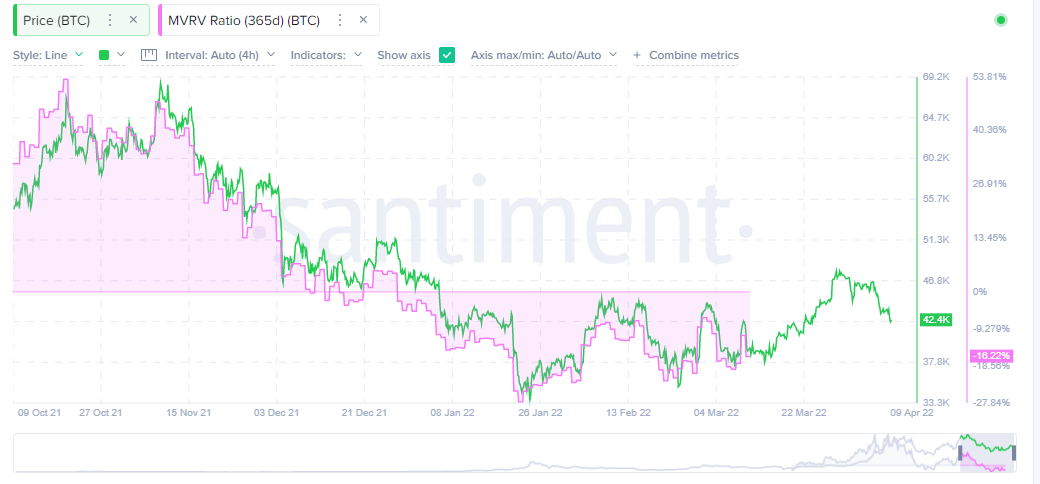This screenshot has width=1040, height=484.
Task: Click the interval candle icon
Action: point(148,55)
